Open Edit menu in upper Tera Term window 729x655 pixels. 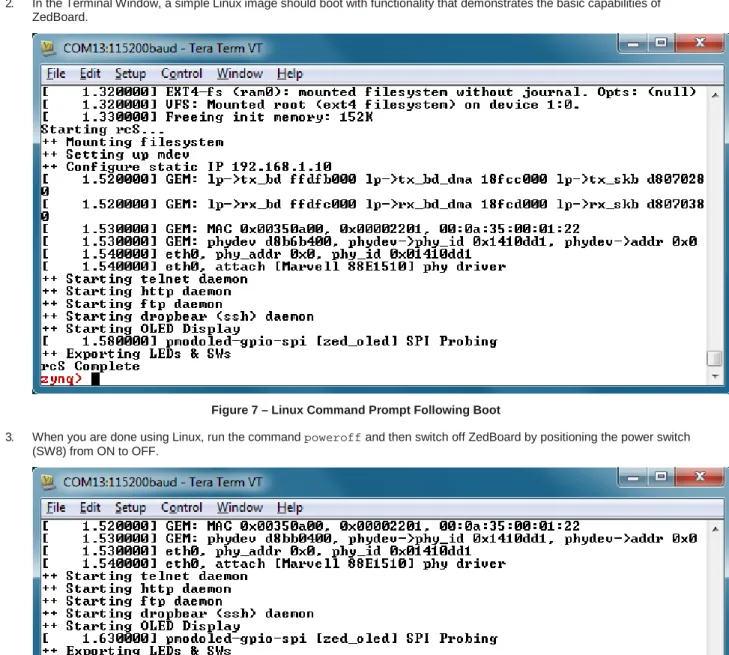coord(90,73)
